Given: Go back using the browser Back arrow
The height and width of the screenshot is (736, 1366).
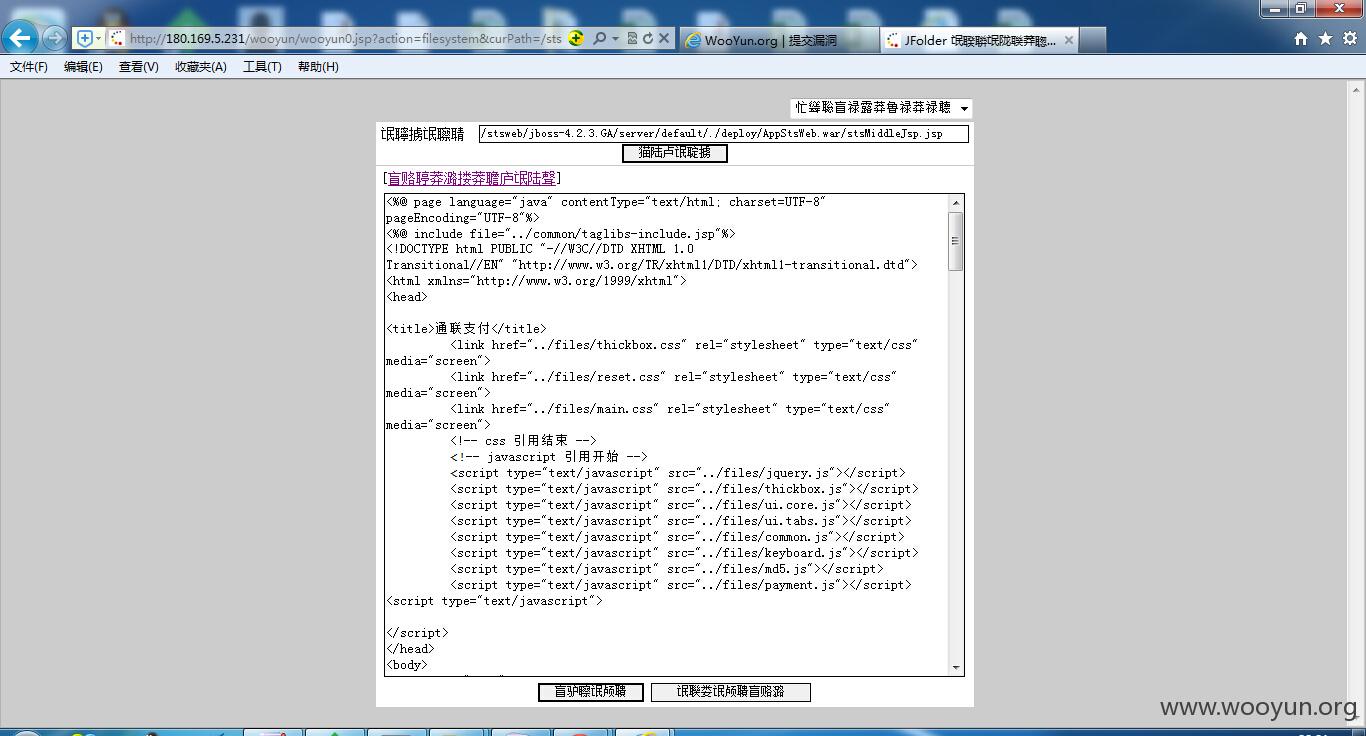Looking at the screenshot, I should click(20, 39).
